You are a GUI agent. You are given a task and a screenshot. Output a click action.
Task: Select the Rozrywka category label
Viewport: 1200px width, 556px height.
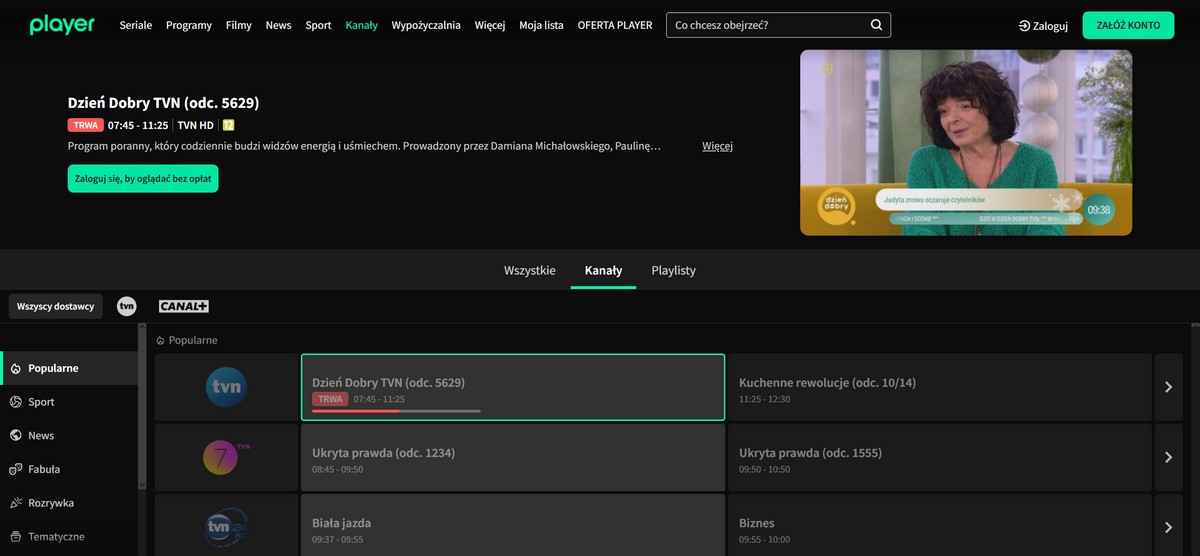pyautogui.click(x=51, y=503)
